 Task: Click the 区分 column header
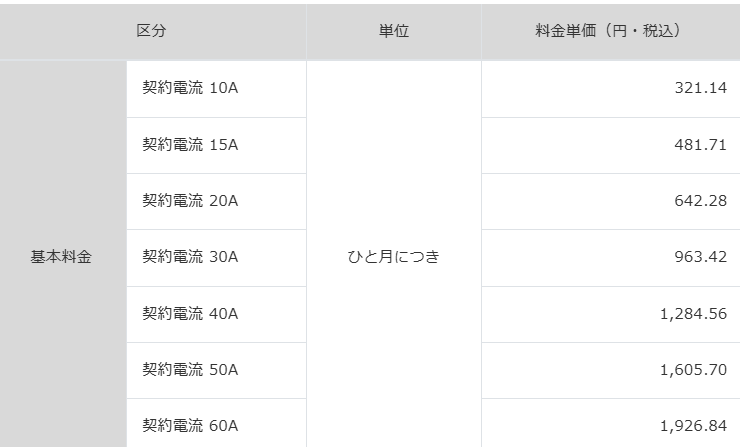click(151, 31)
